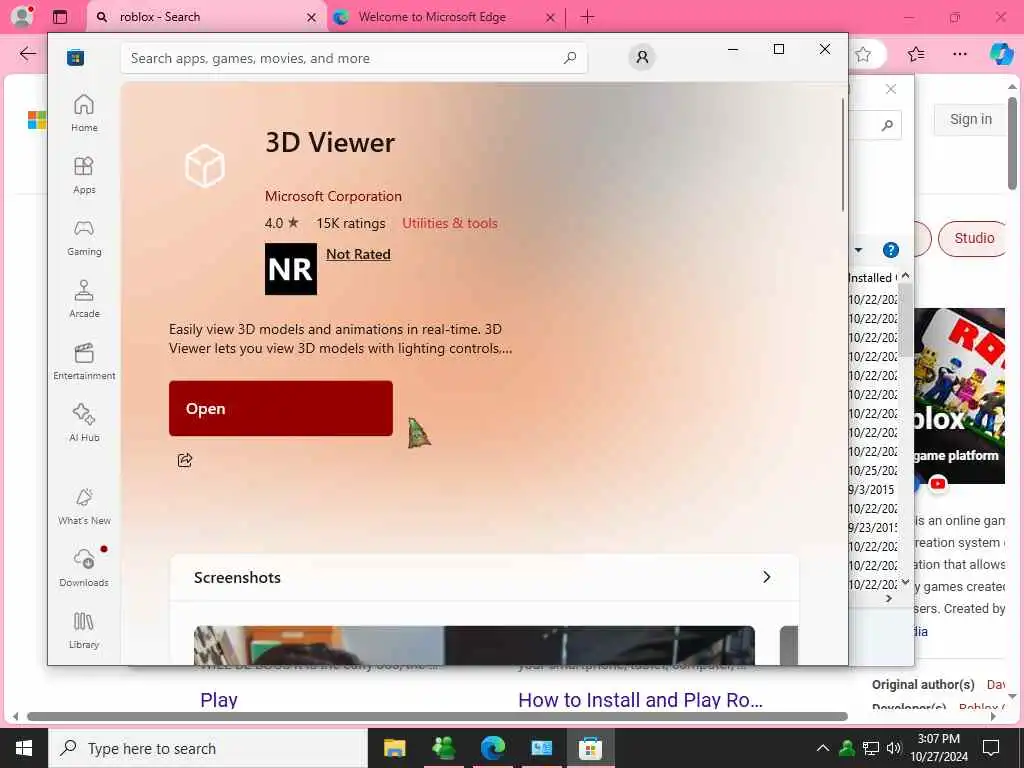Click the NR rating badge
Image resolution: width=1024 pixels, height=768 pixels.
coord(291,269)
